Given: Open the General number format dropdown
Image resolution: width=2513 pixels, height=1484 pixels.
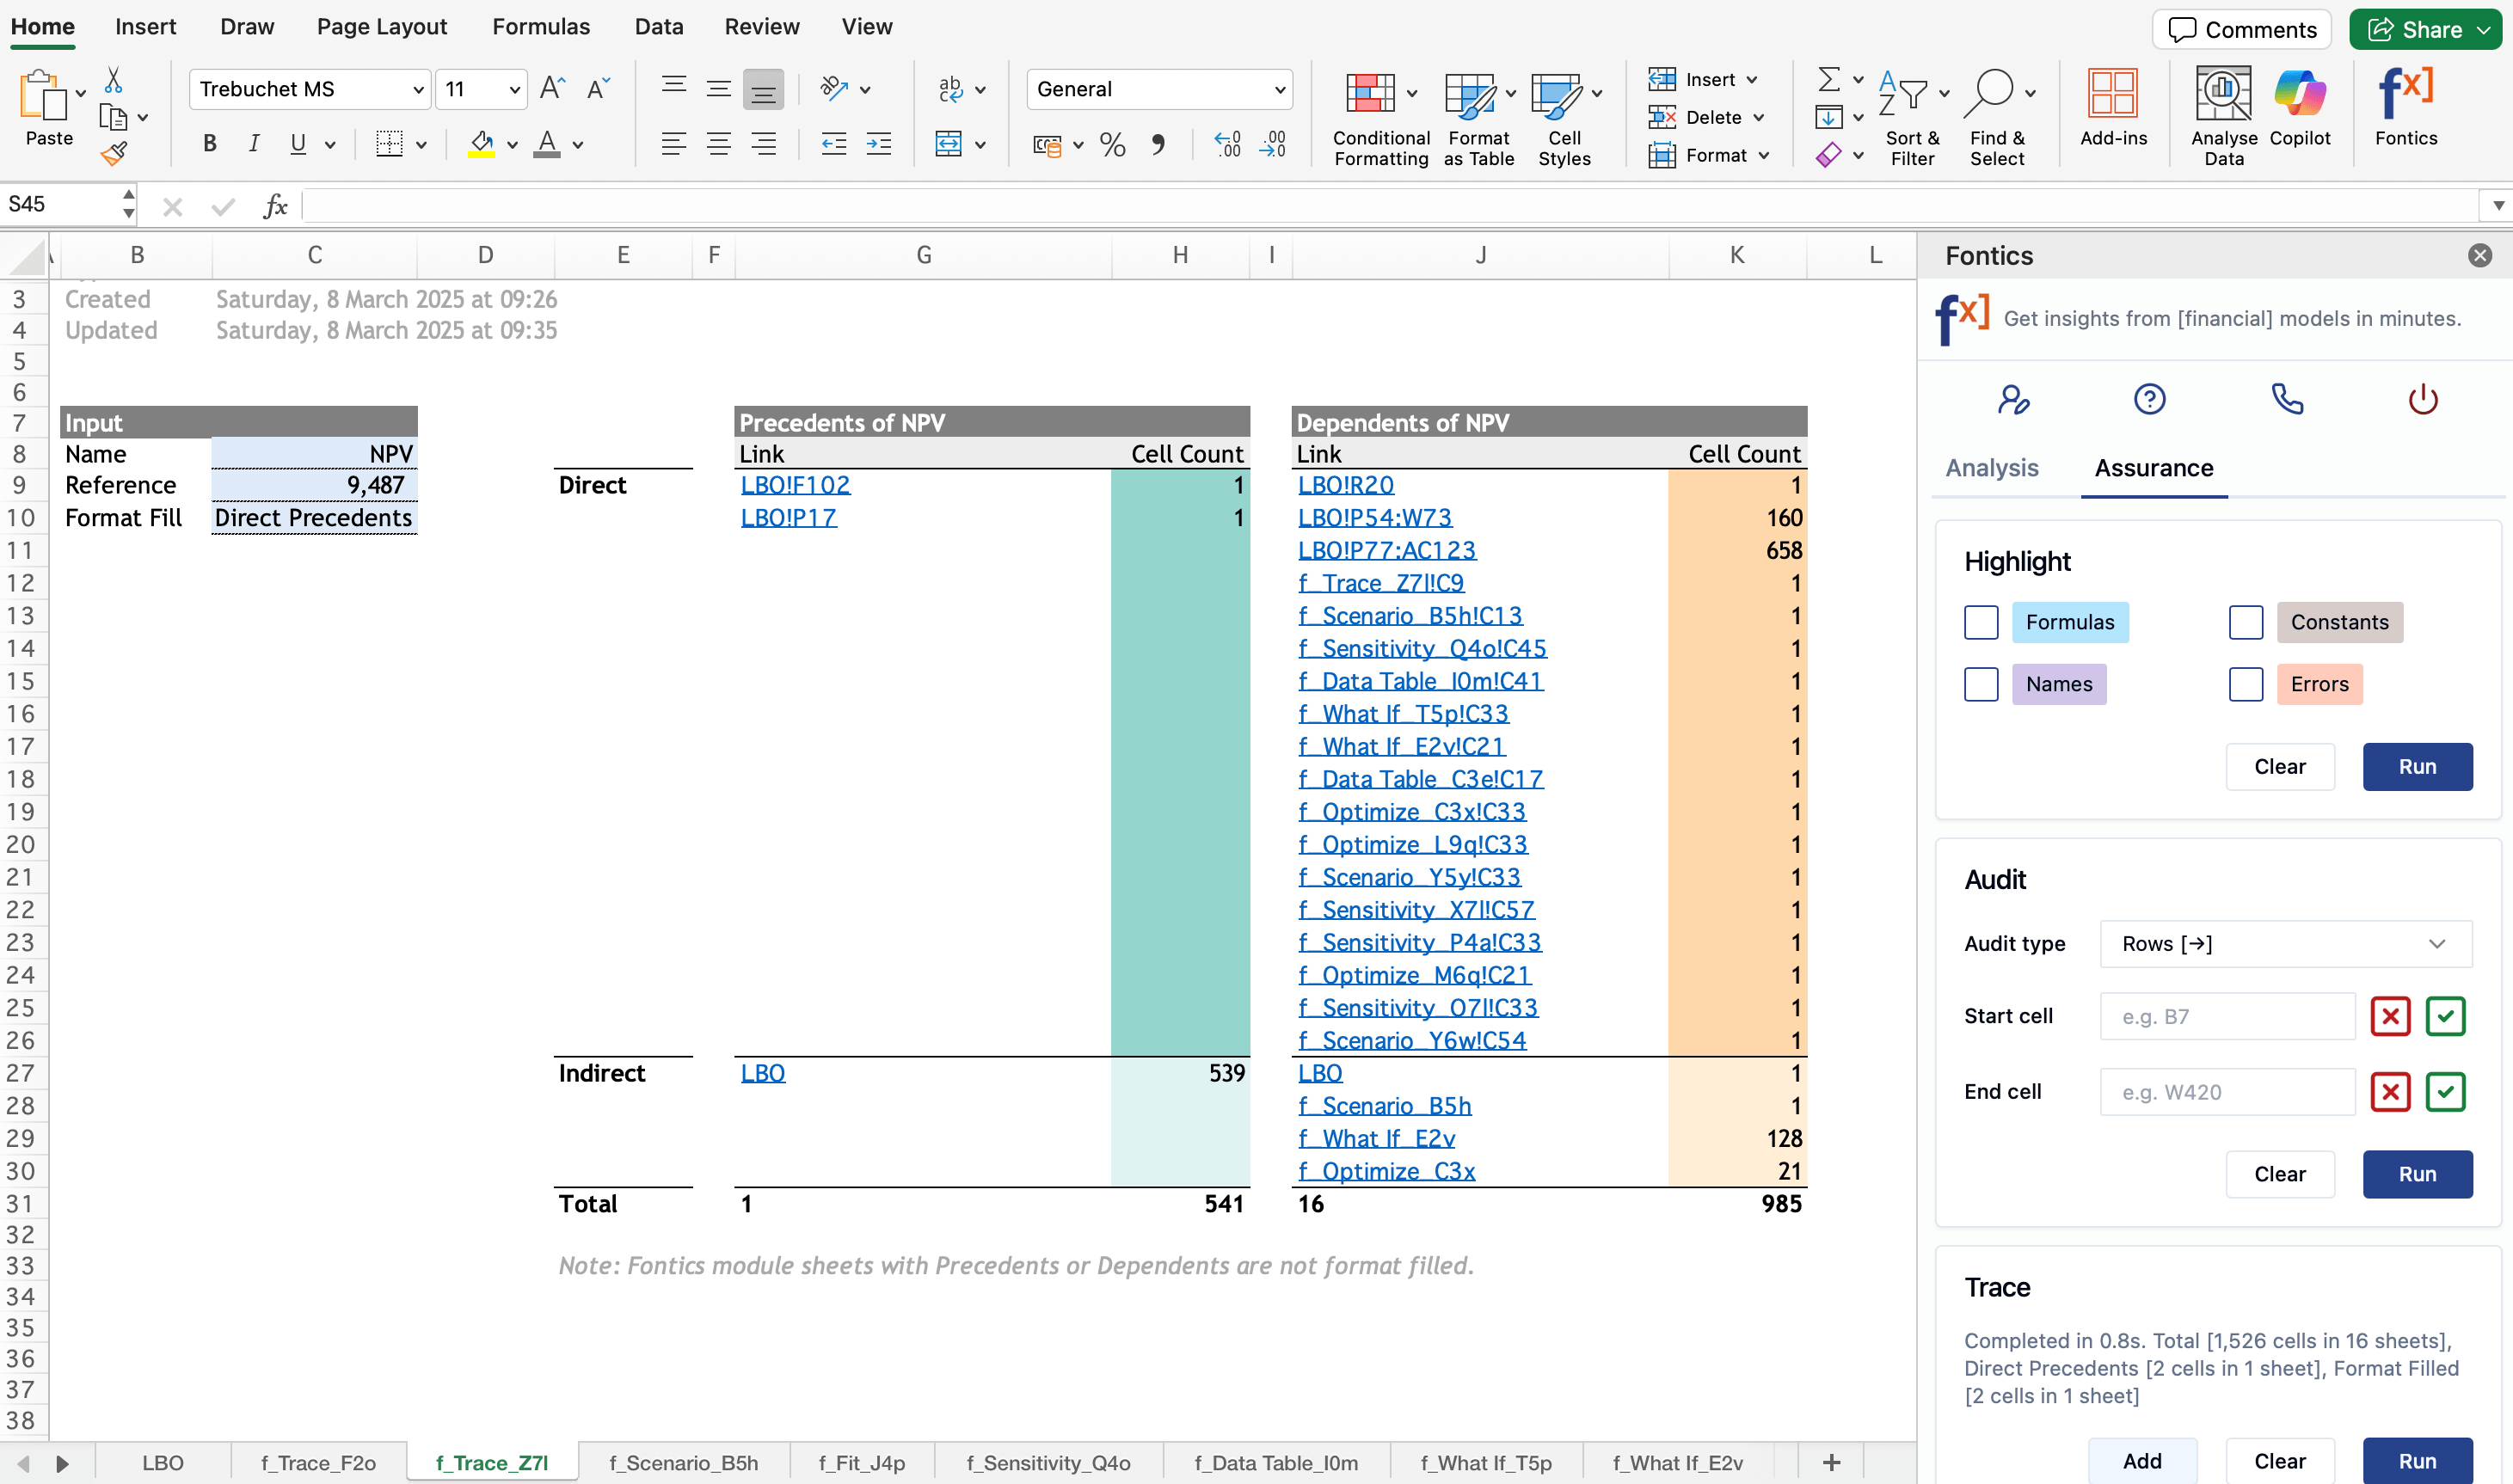Looking at the screenshot, I should point(1278,90).
